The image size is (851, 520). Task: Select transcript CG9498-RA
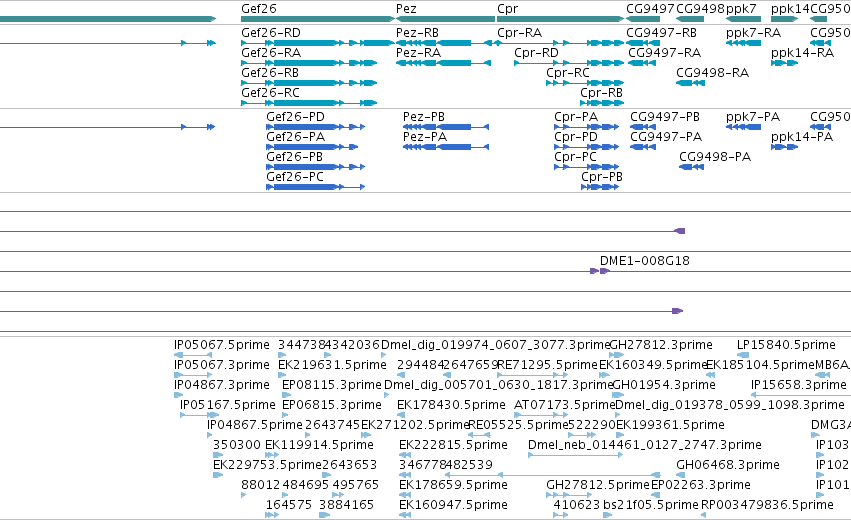coord(712,73)
